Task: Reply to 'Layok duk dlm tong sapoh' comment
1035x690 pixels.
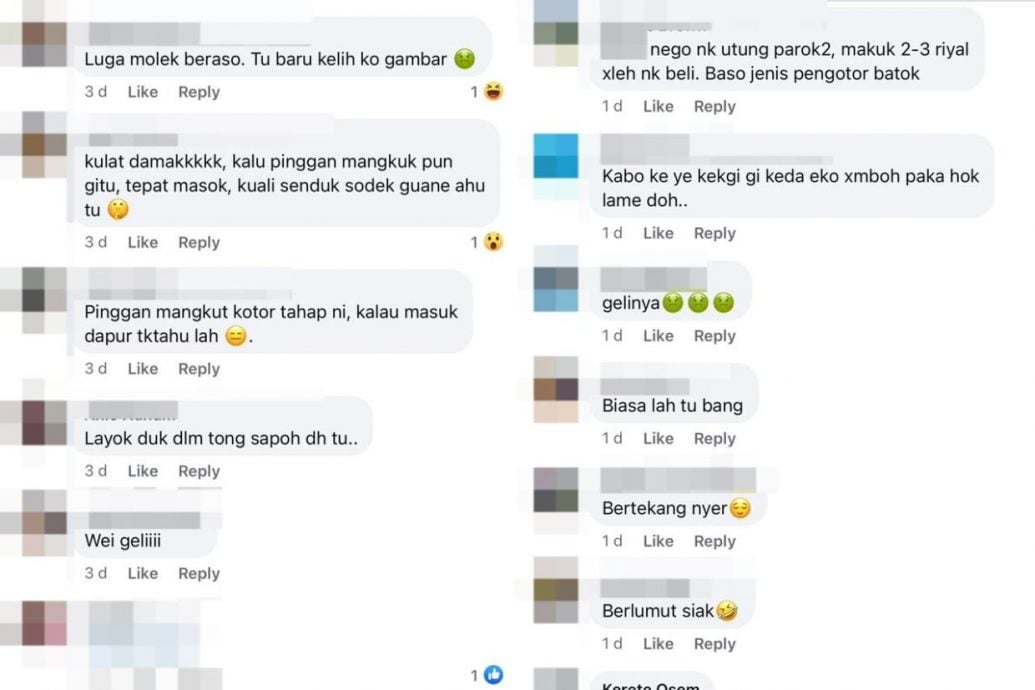Action: coord(199,471)
